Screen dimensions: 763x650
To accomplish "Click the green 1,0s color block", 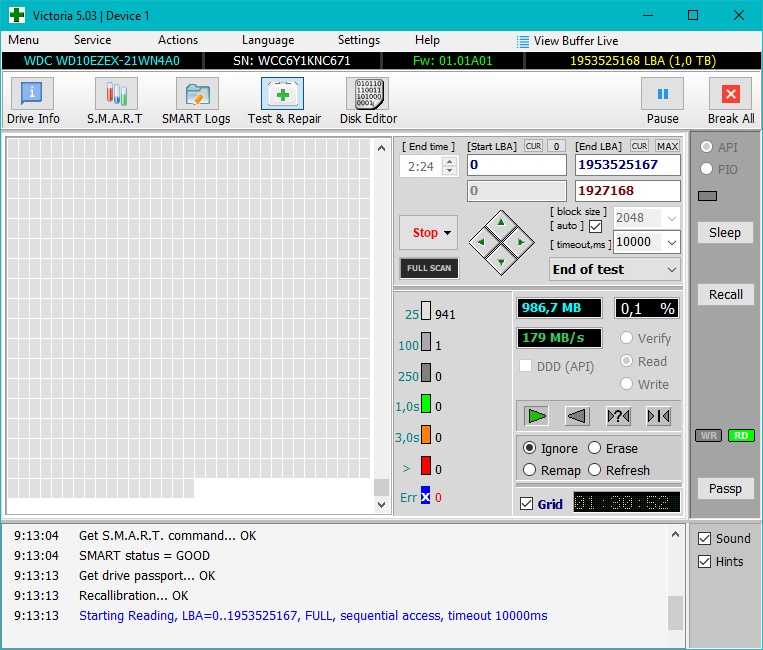I will [x=426, y=403].
